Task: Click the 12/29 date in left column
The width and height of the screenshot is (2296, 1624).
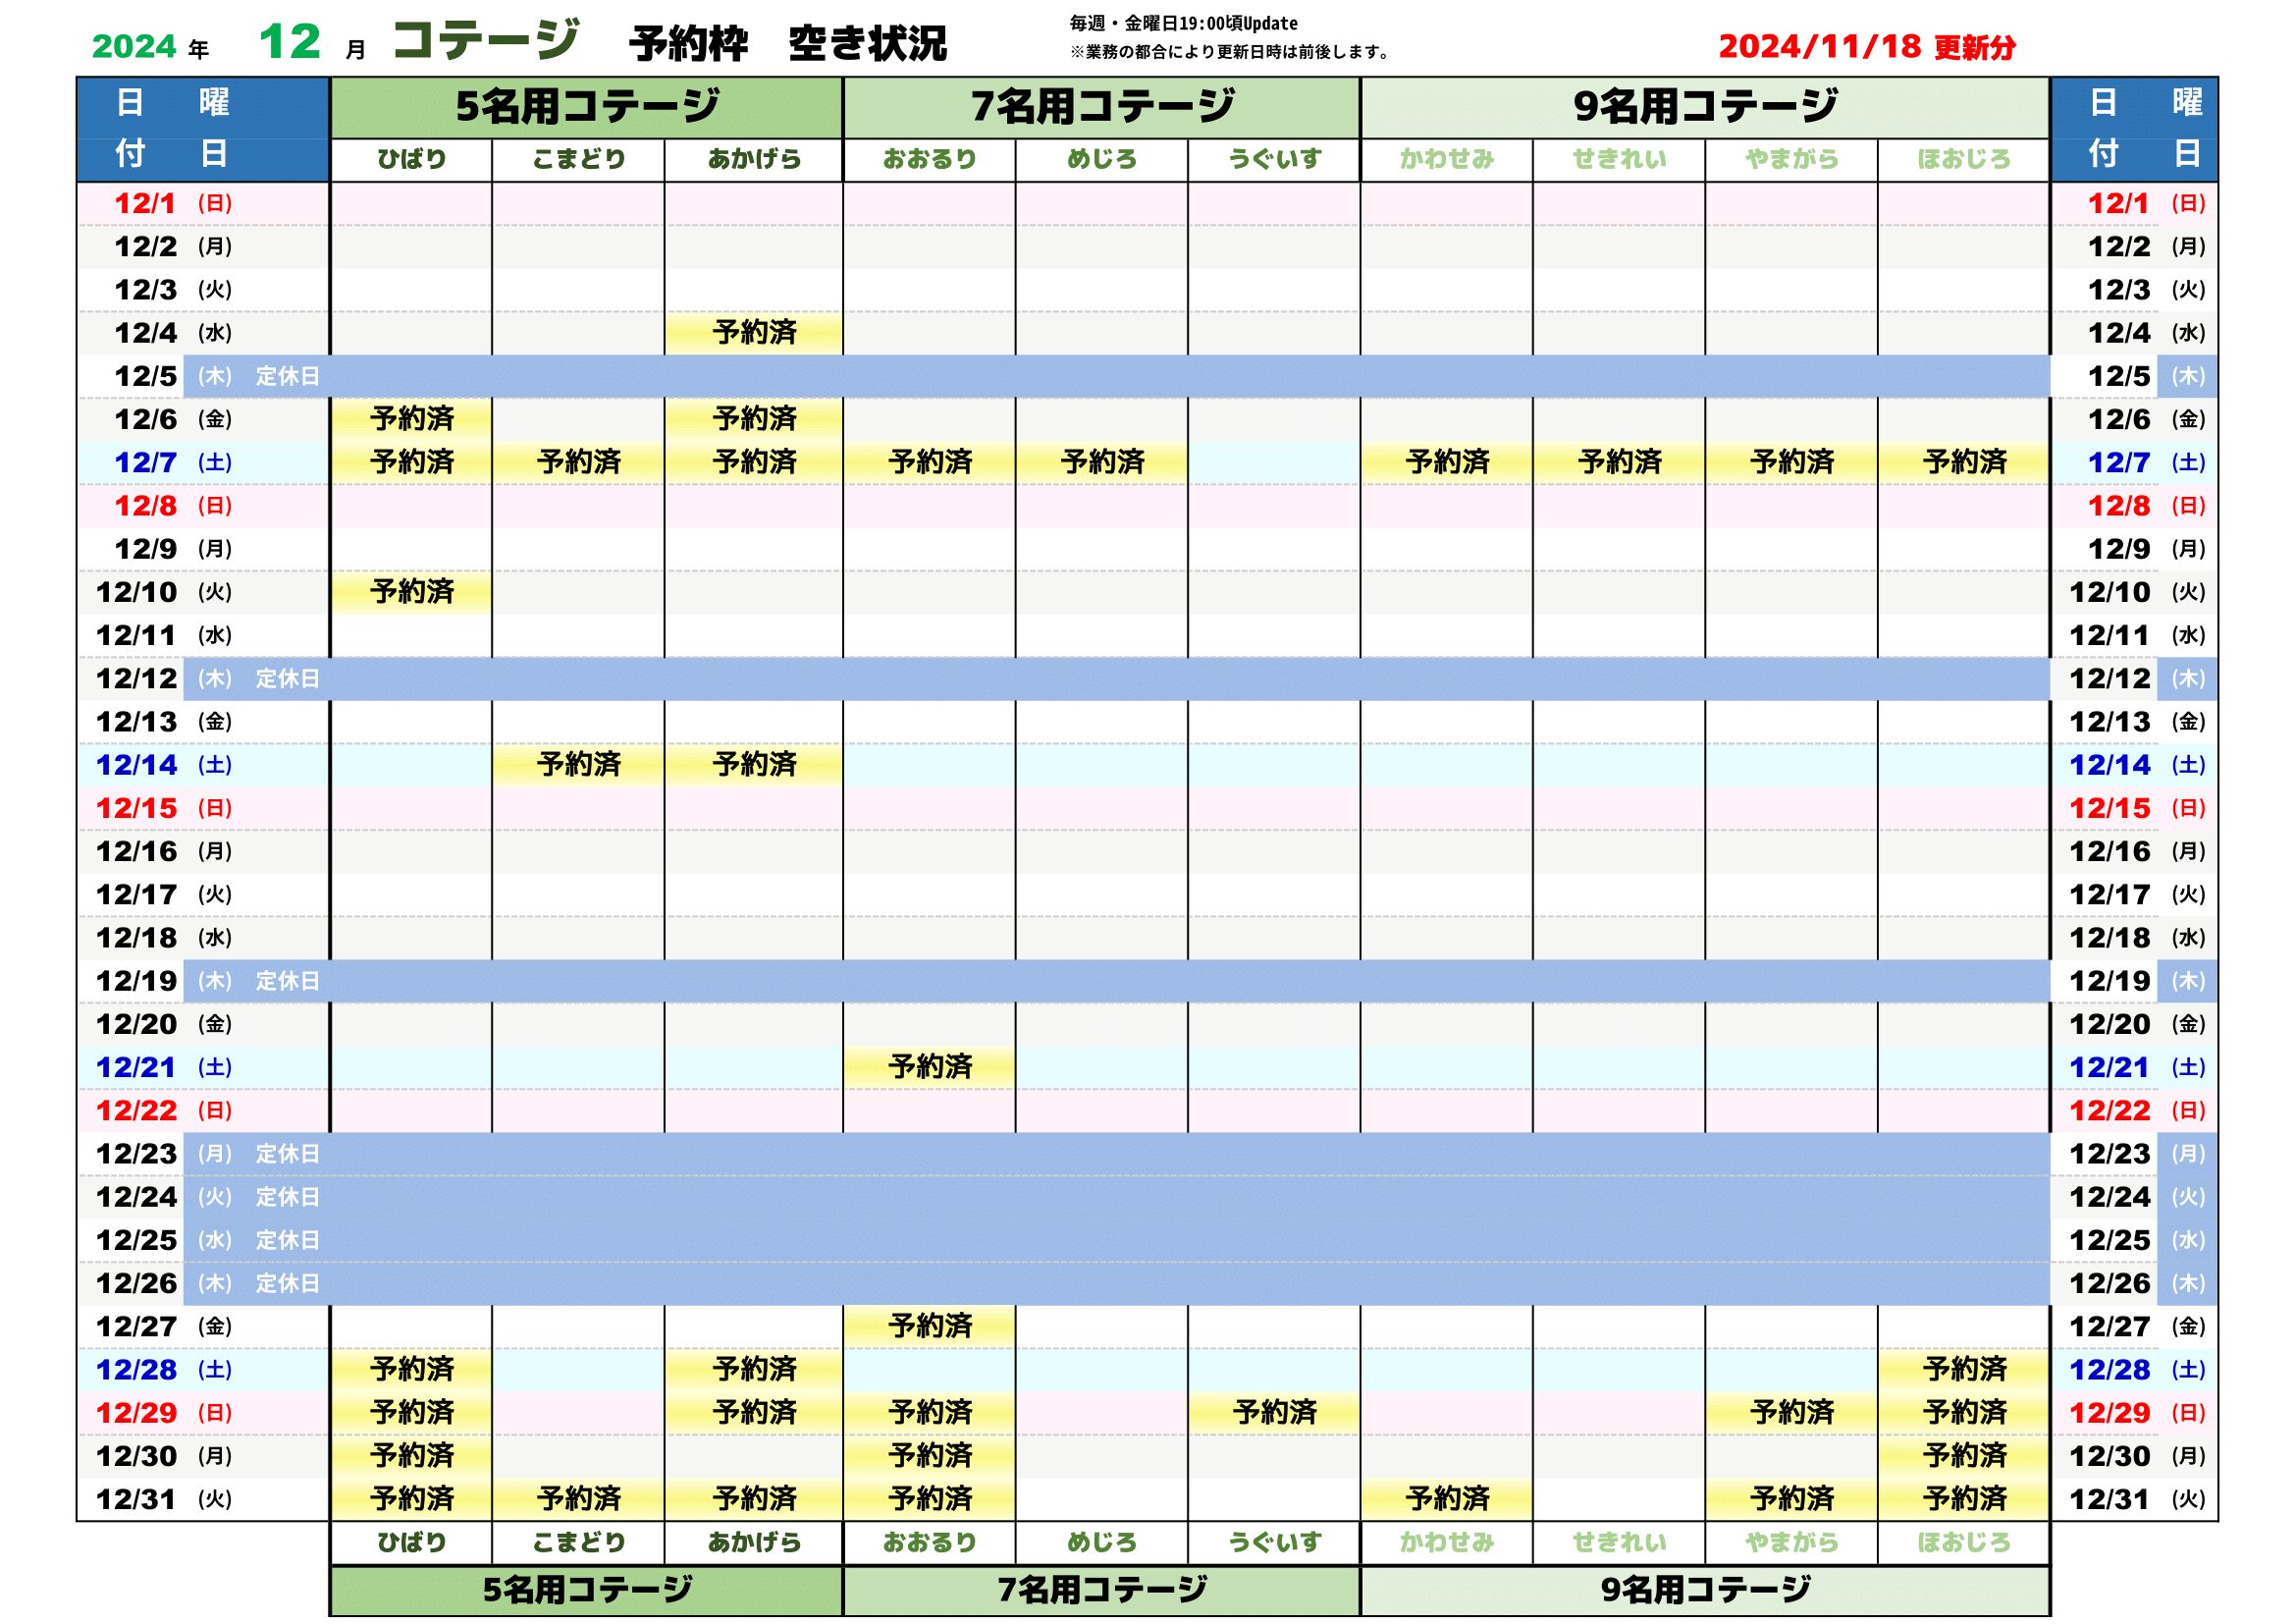Action: [136, 1414]
